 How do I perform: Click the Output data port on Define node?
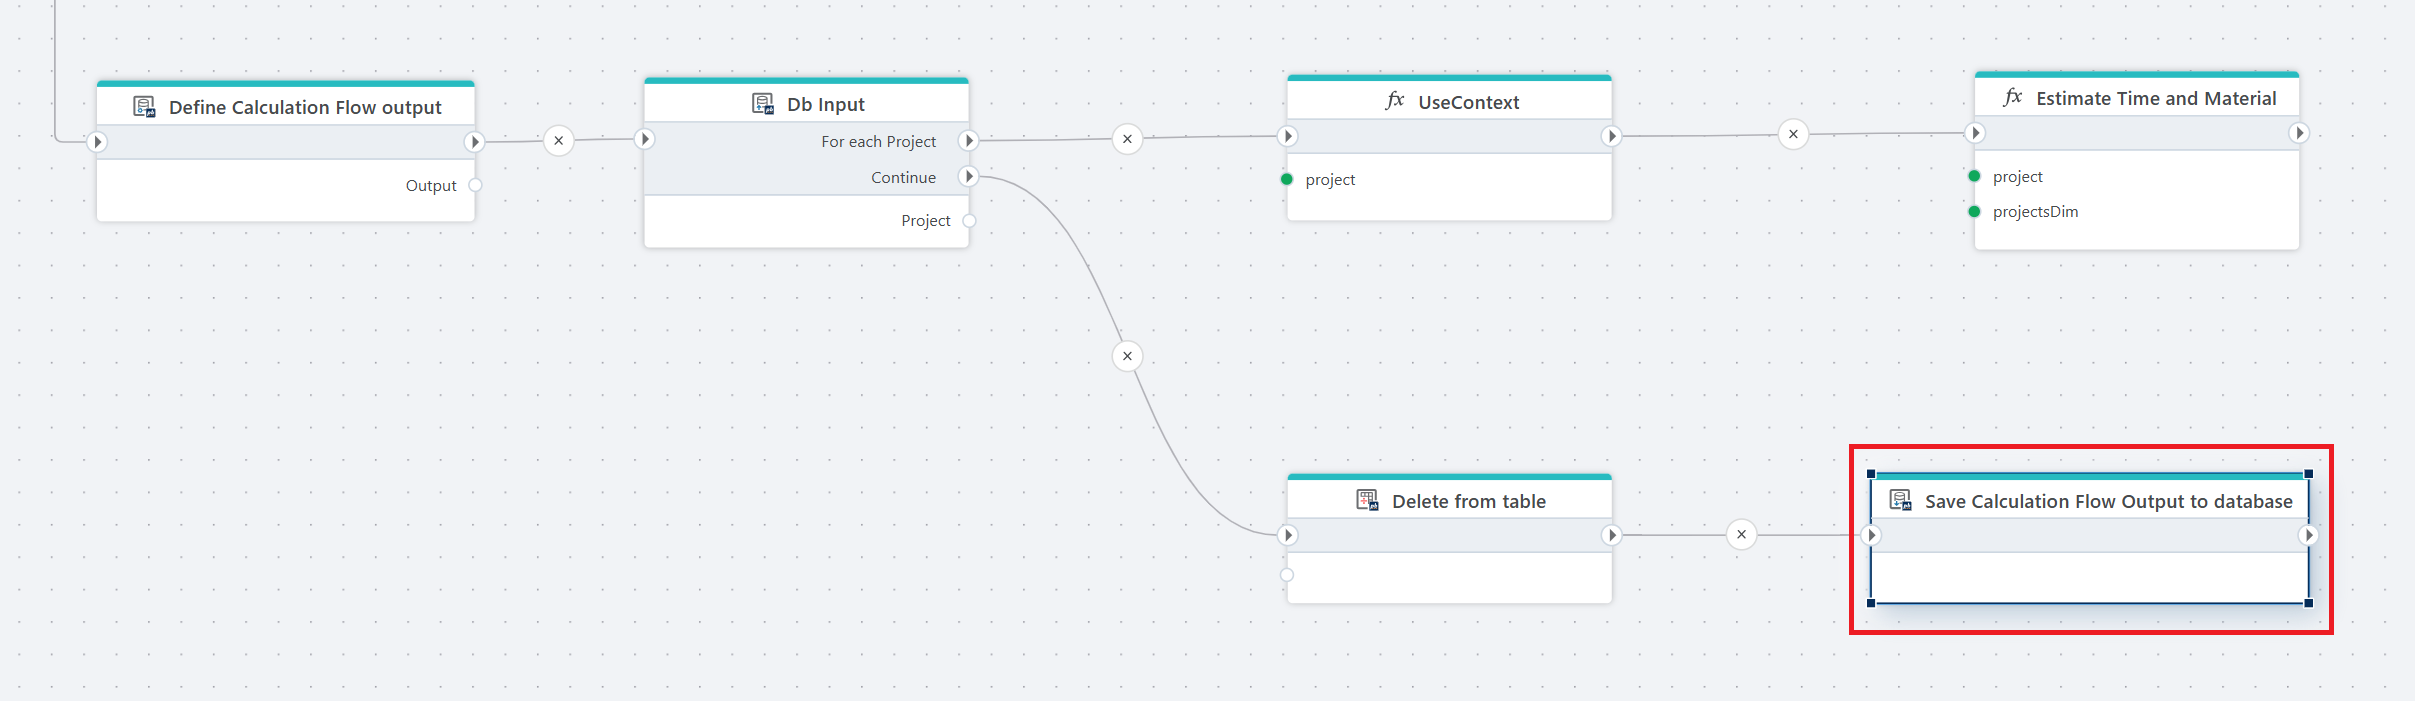click(x=475, y=185)
